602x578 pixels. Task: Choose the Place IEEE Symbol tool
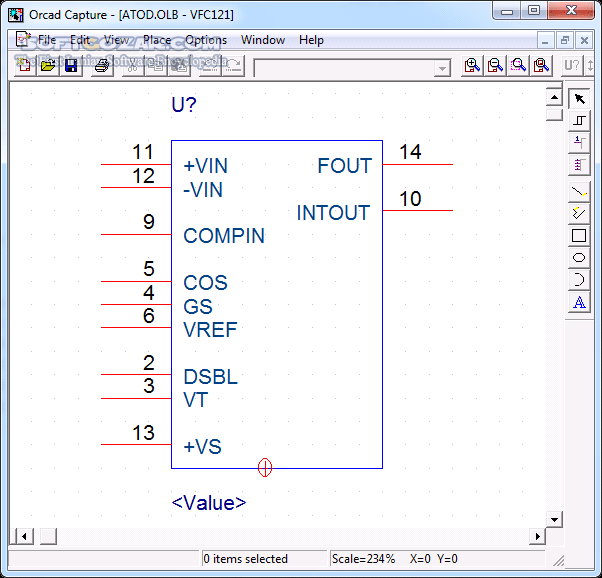coord(579,120)
